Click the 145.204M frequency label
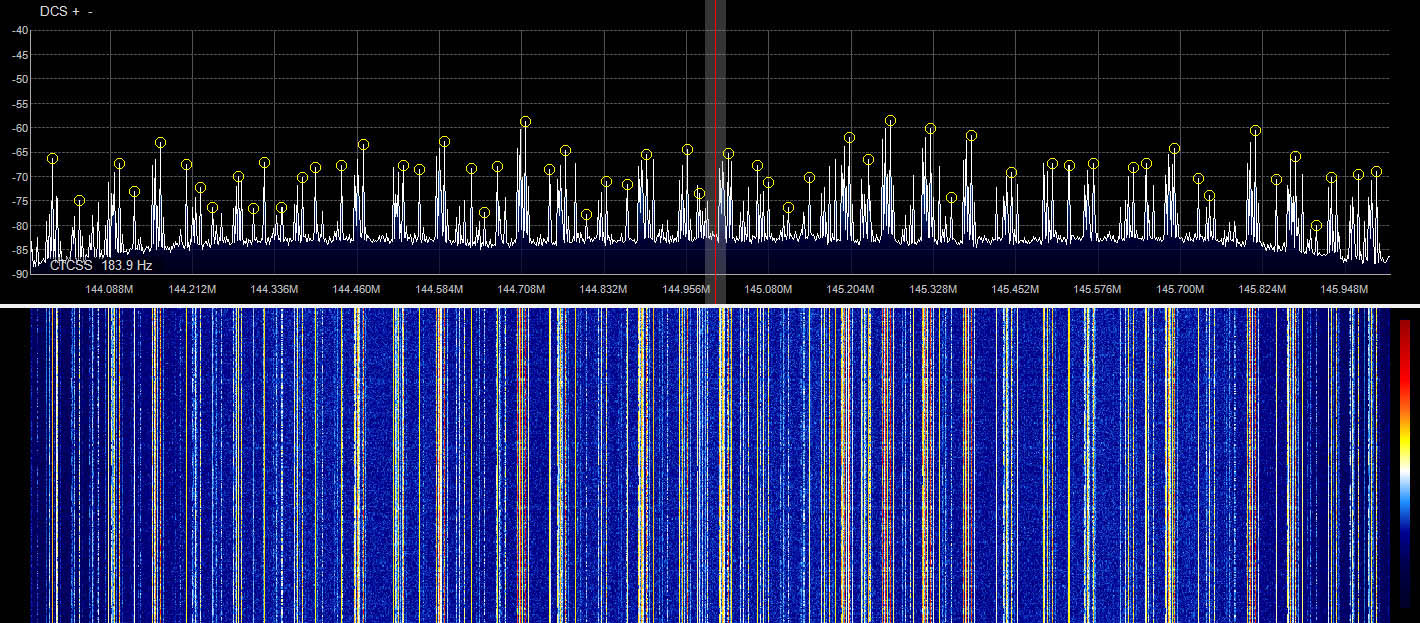Viewport: 1420px width, 623px height. (850, 290)
